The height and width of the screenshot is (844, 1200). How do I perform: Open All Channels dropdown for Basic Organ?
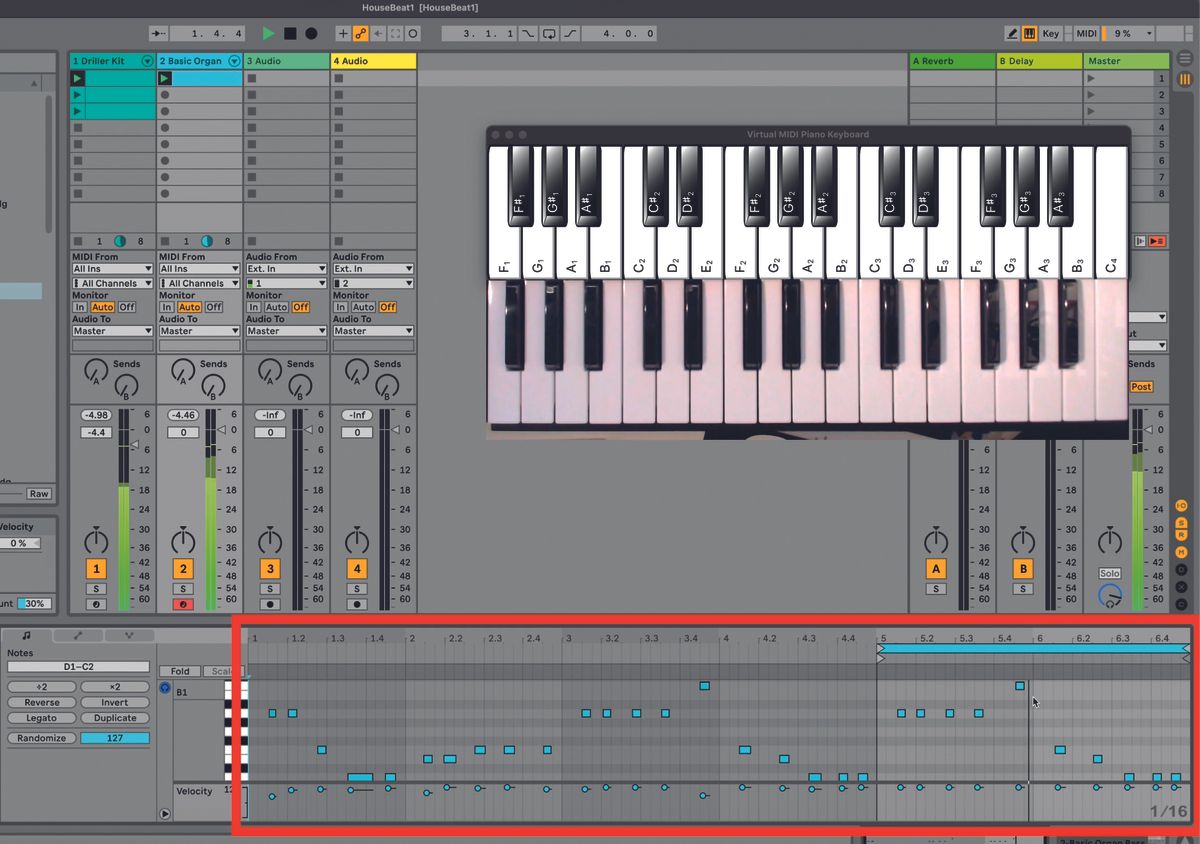click(x=199, y=283)
